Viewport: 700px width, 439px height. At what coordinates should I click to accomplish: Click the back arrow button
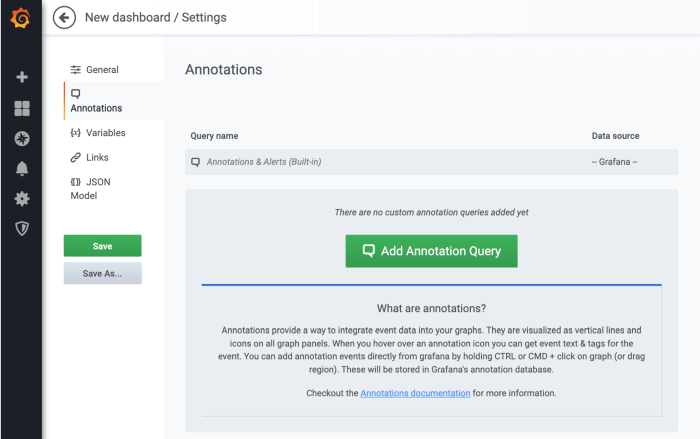pyautogui.click(x=65, y=17)
